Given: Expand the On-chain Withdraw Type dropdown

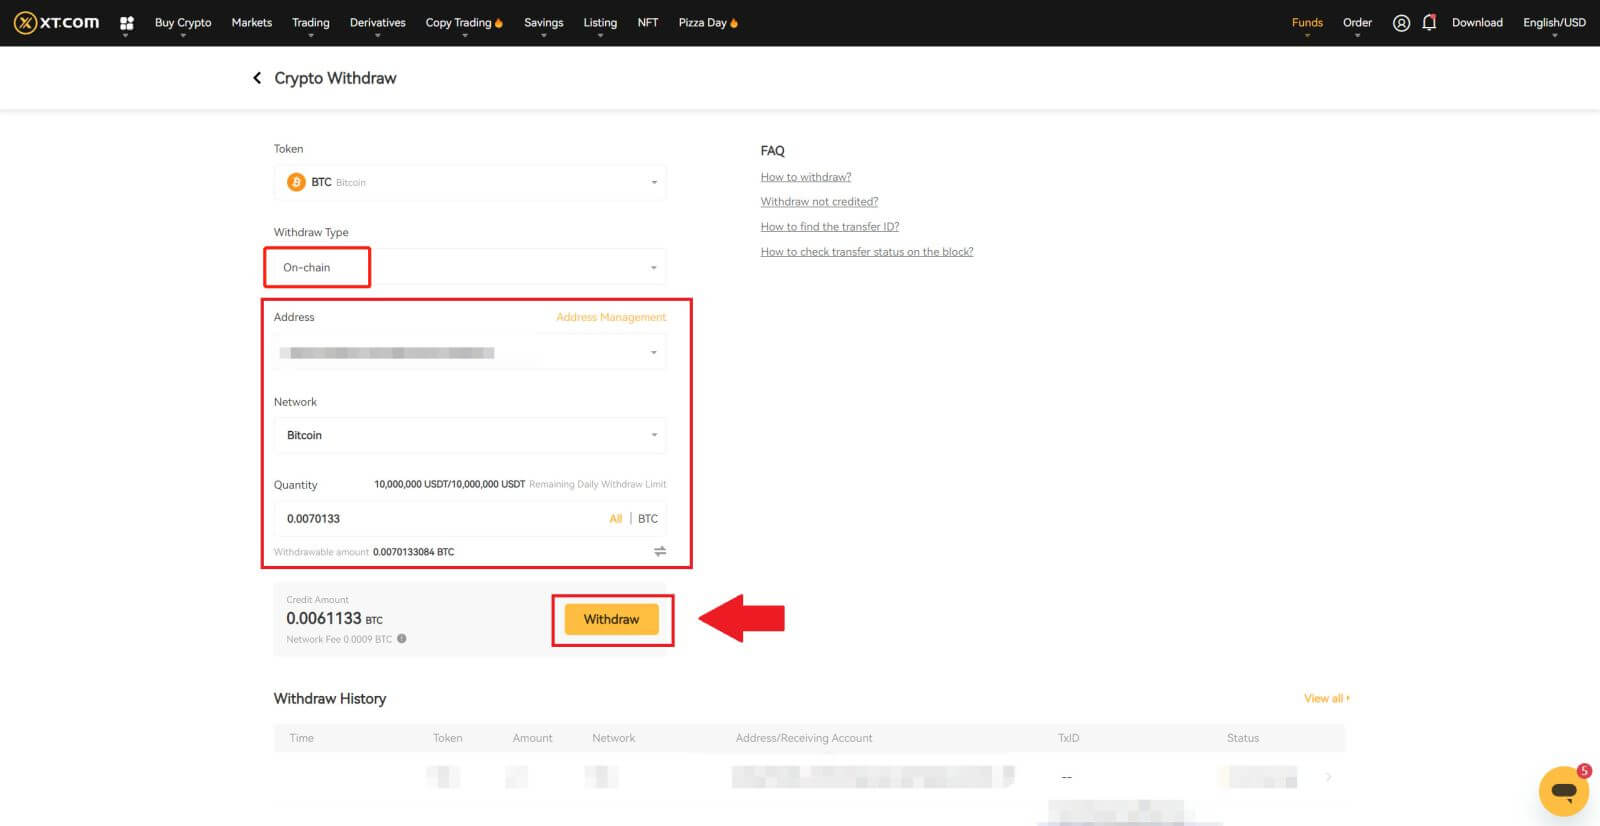Looking at the screenshot, I should point(470,267).
